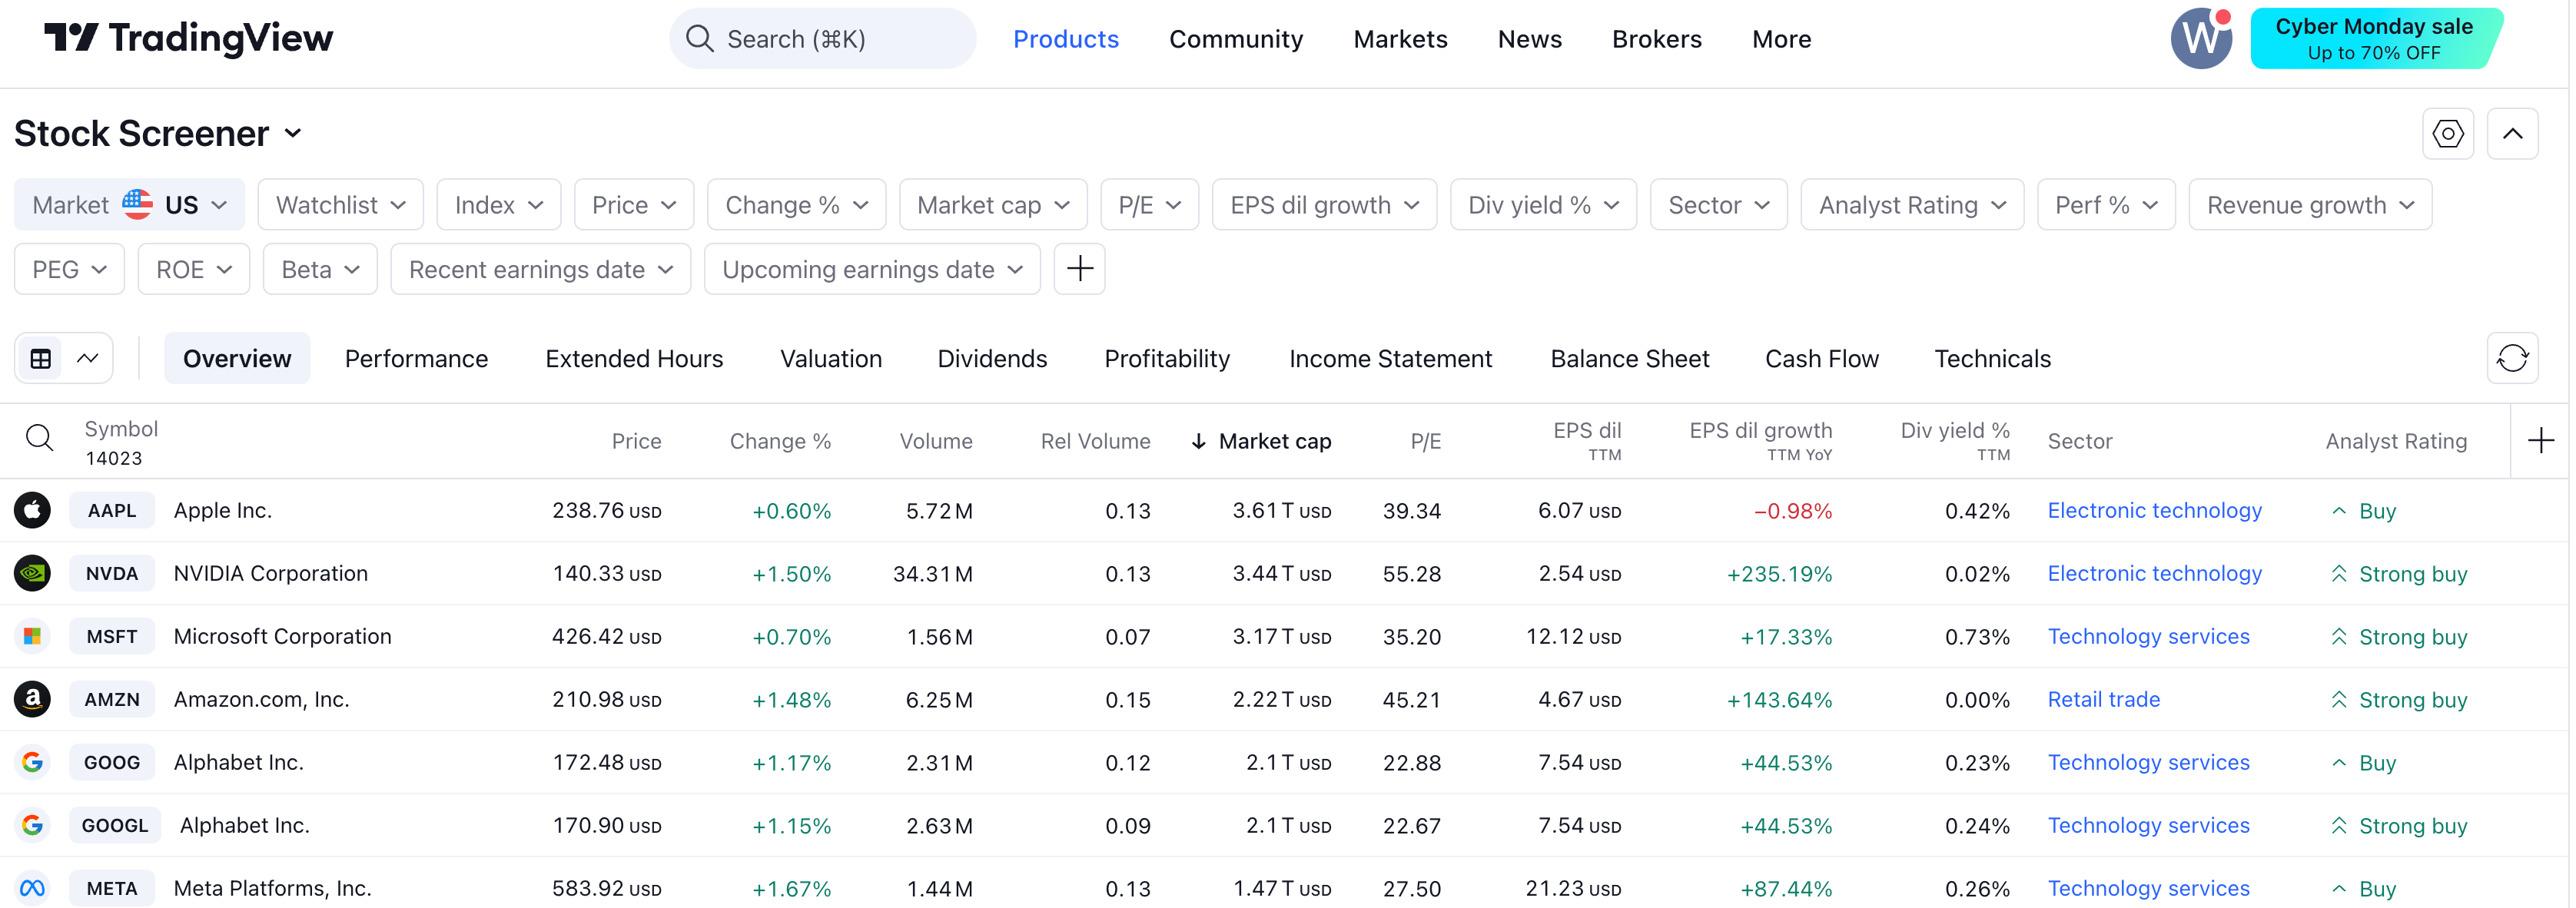The image size is (2576, 908).
Task: Switch to the Performance tab
Action: coord(416,358)
